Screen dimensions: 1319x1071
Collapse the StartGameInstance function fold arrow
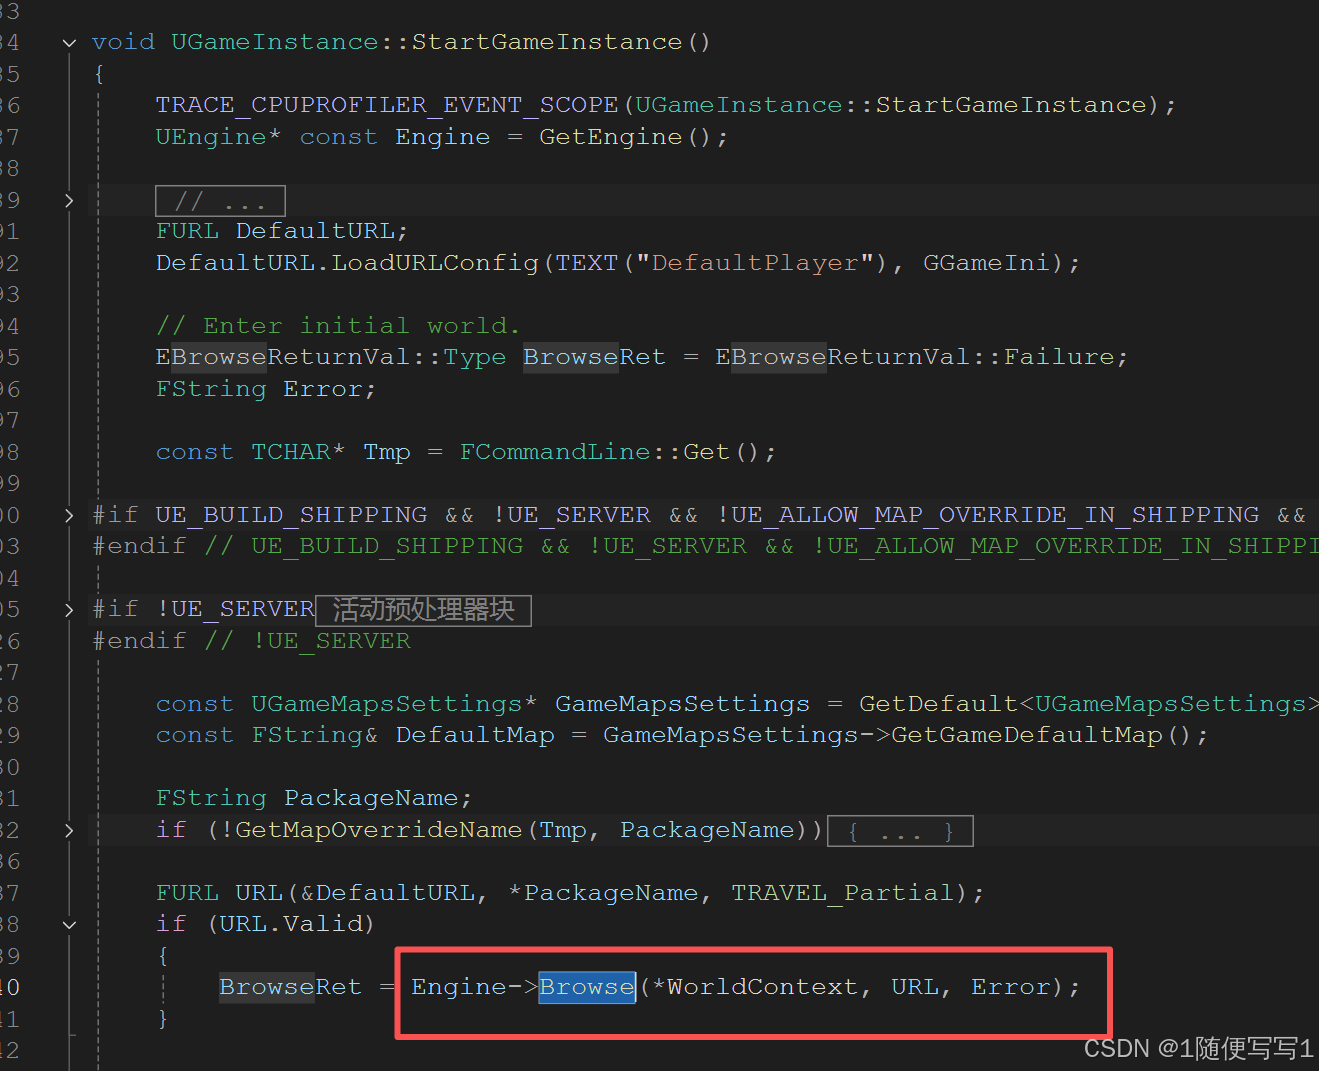click(x=69, y=42)
